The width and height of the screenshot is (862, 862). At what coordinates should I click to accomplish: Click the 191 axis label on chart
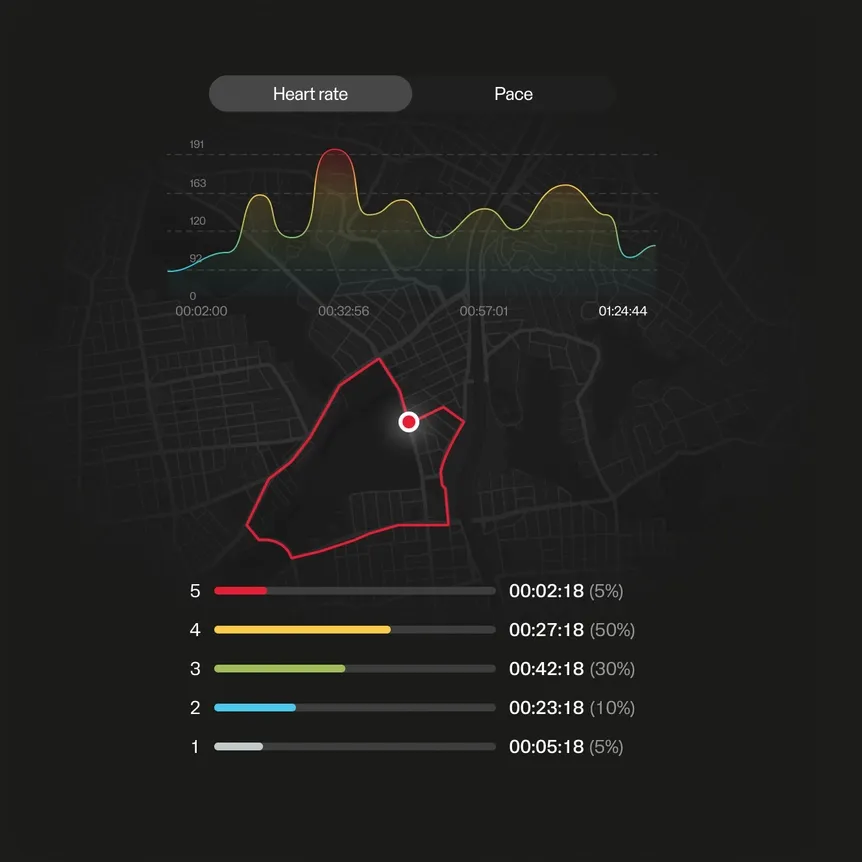click(x=197, y=145)
